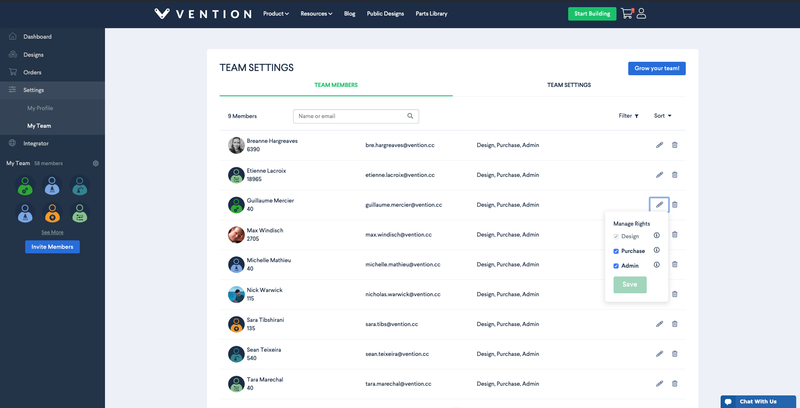Toggle the Design rights checkbox
The image size is (800, 408).
[616, 237]
